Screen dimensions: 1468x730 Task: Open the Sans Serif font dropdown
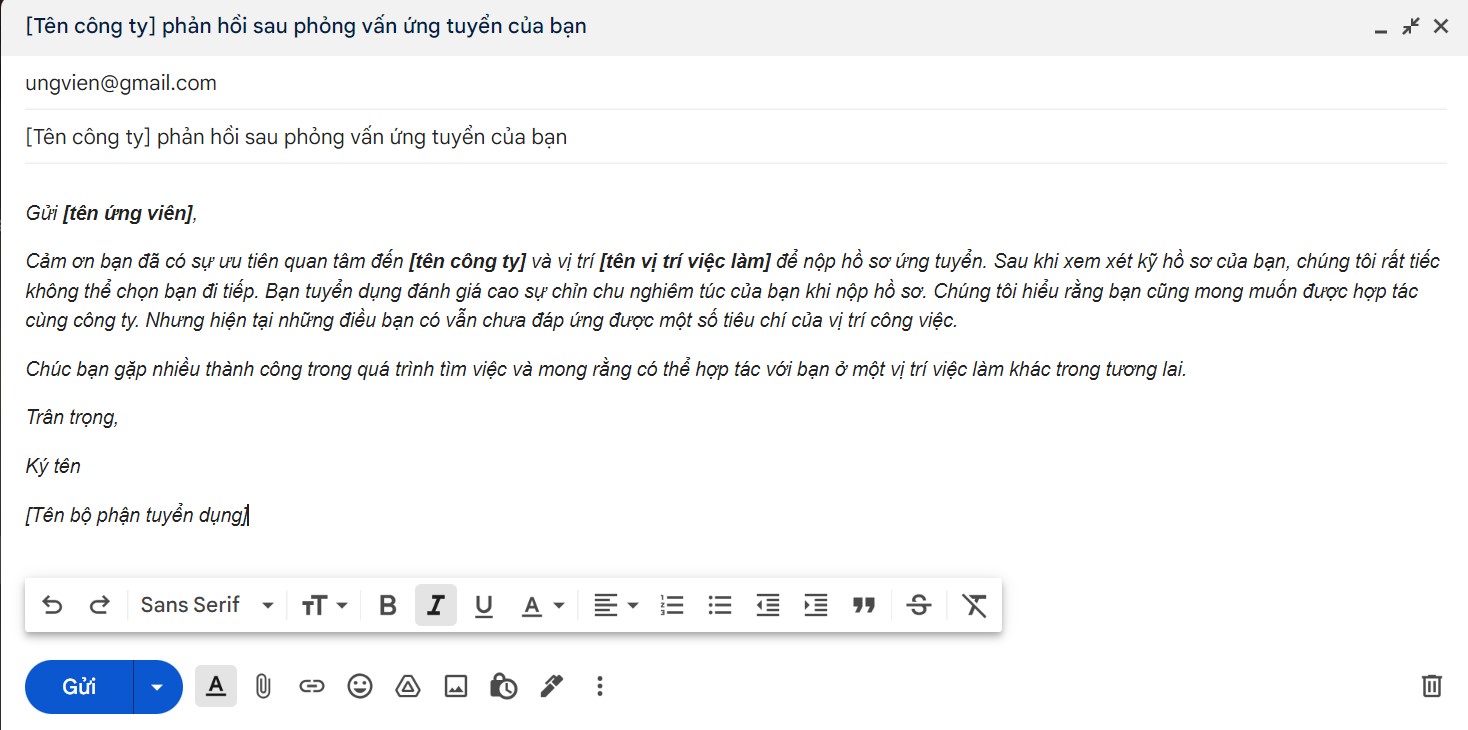(207, 605)
